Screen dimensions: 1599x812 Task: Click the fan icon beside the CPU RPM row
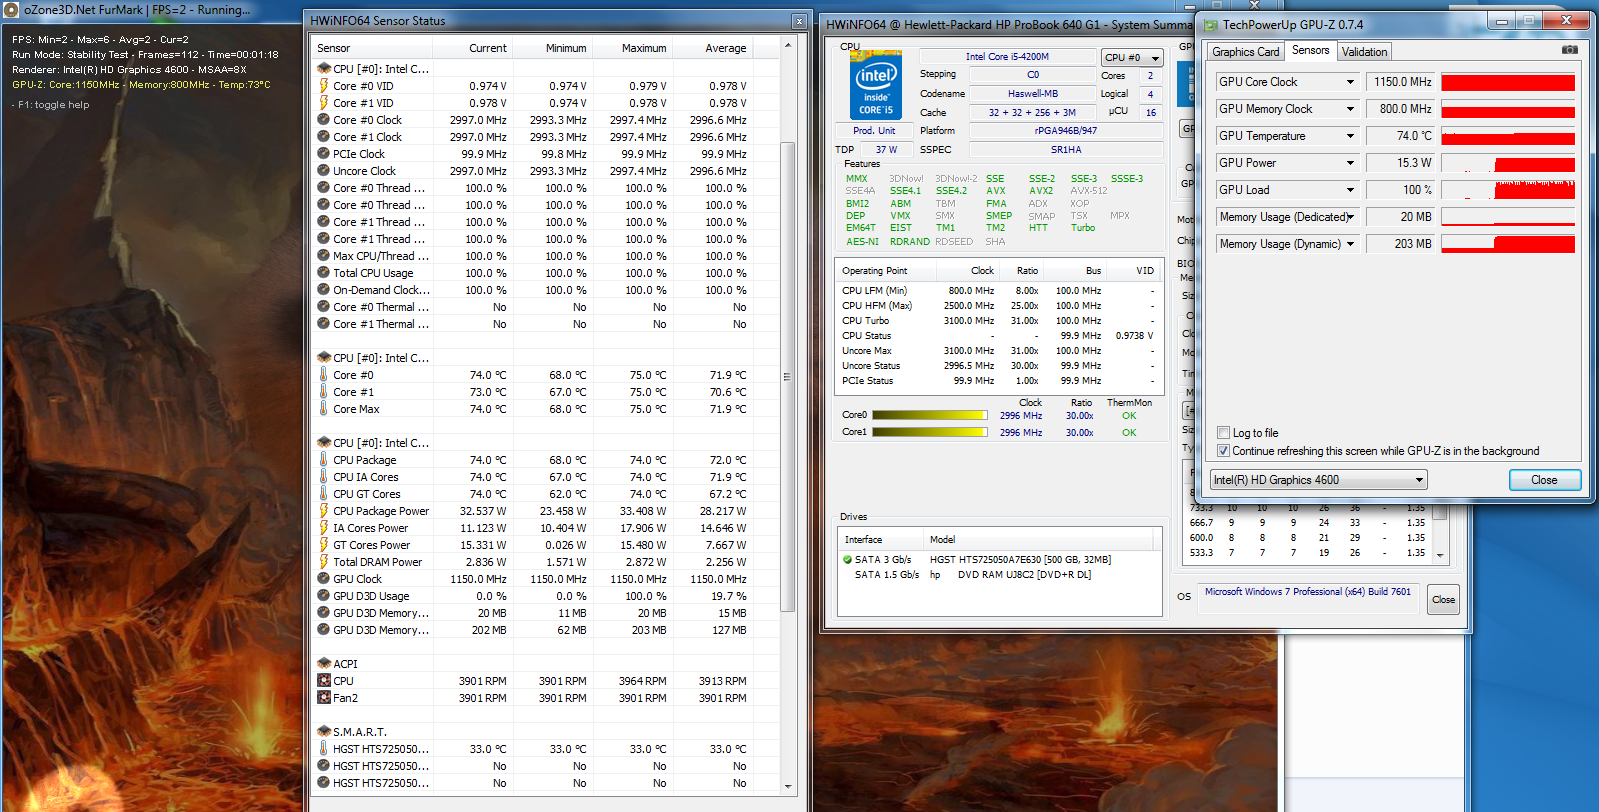324,681
